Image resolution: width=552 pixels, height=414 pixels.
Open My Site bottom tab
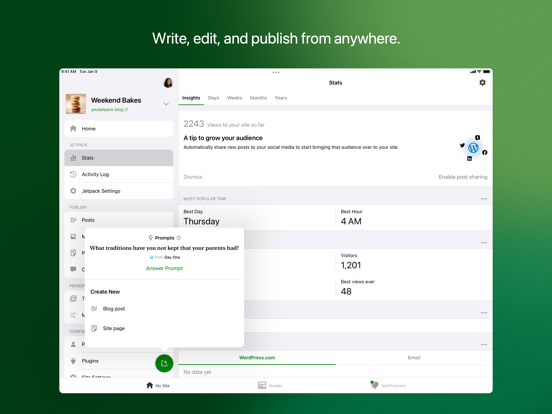(x=158, y=385)
